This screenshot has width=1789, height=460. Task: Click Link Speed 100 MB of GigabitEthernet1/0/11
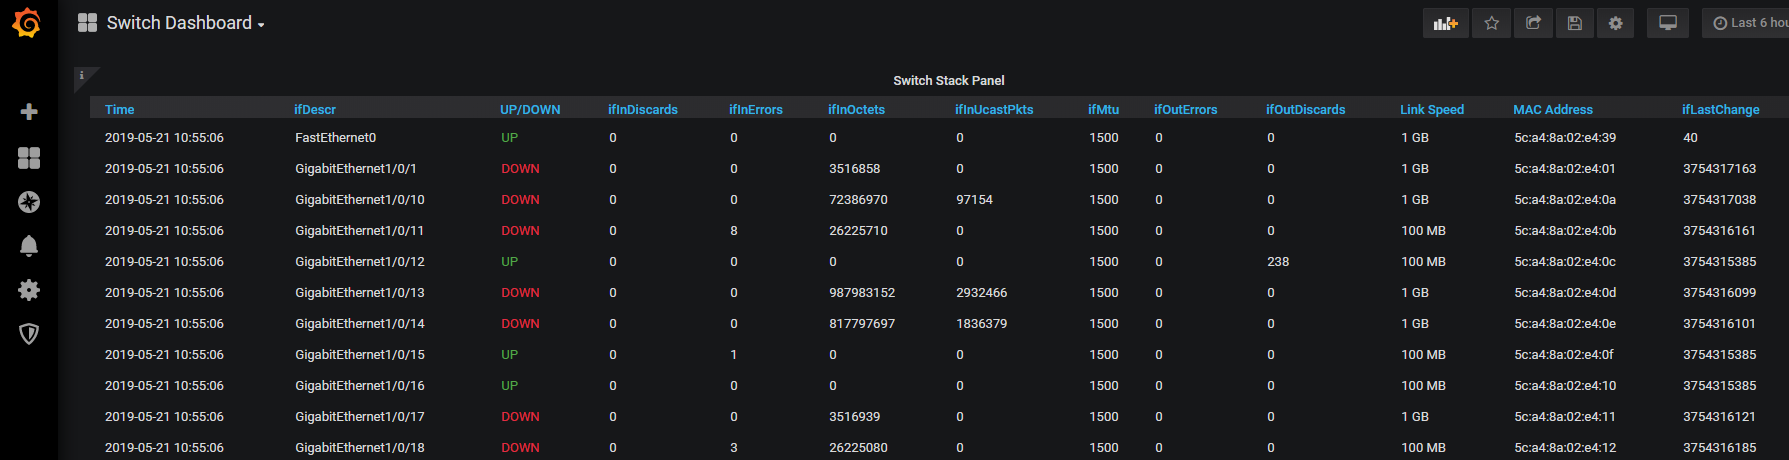tap(1424, 231)
